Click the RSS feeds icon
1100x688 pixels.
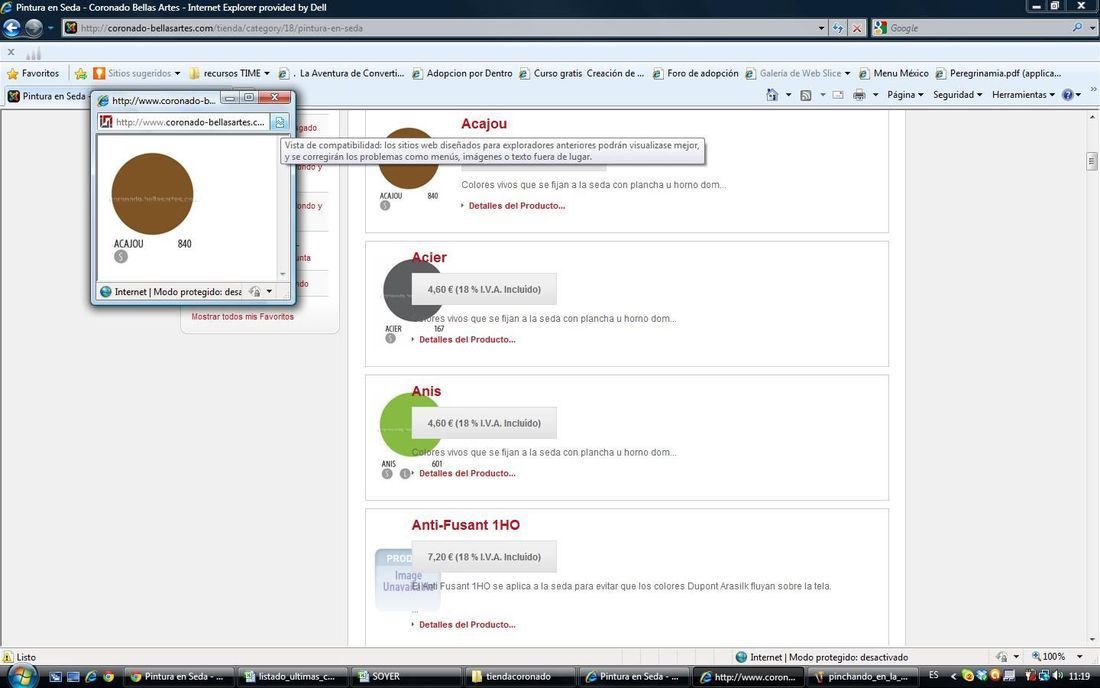(806, 95)
